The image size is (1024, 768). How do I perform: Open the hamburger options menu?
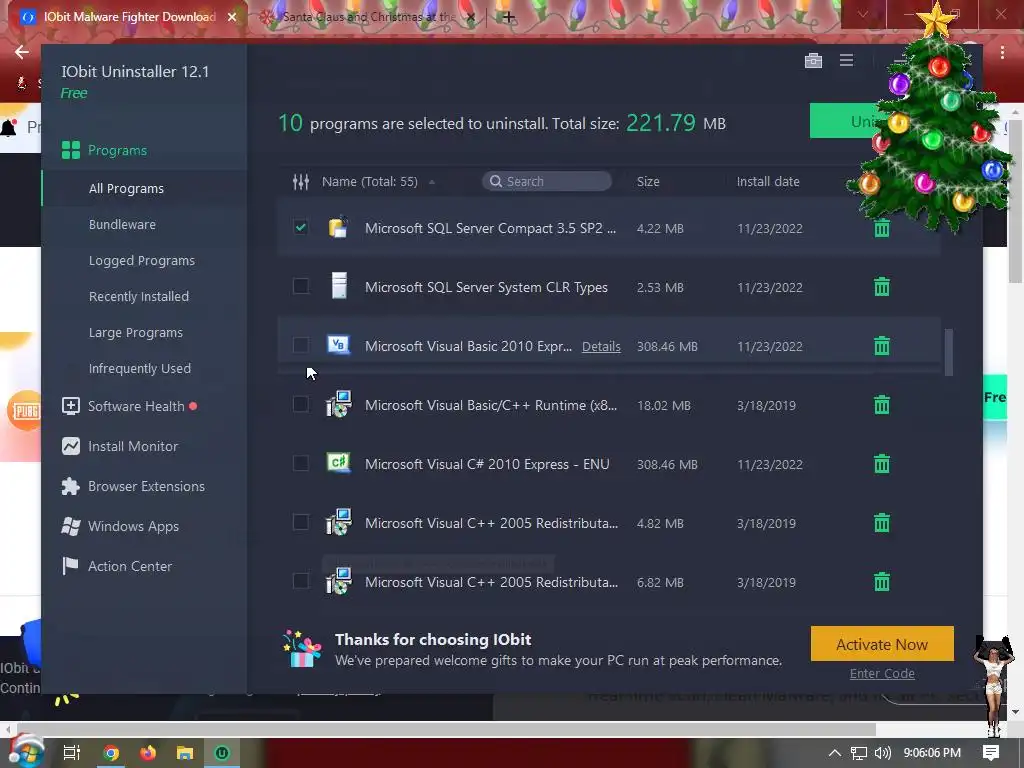[x=846, y=61]
